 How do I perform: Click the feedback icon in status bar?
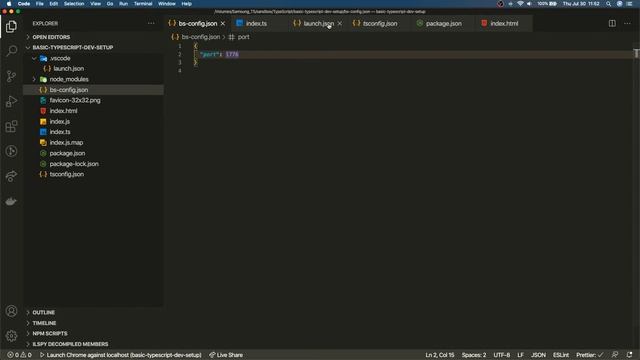(615, 355)
